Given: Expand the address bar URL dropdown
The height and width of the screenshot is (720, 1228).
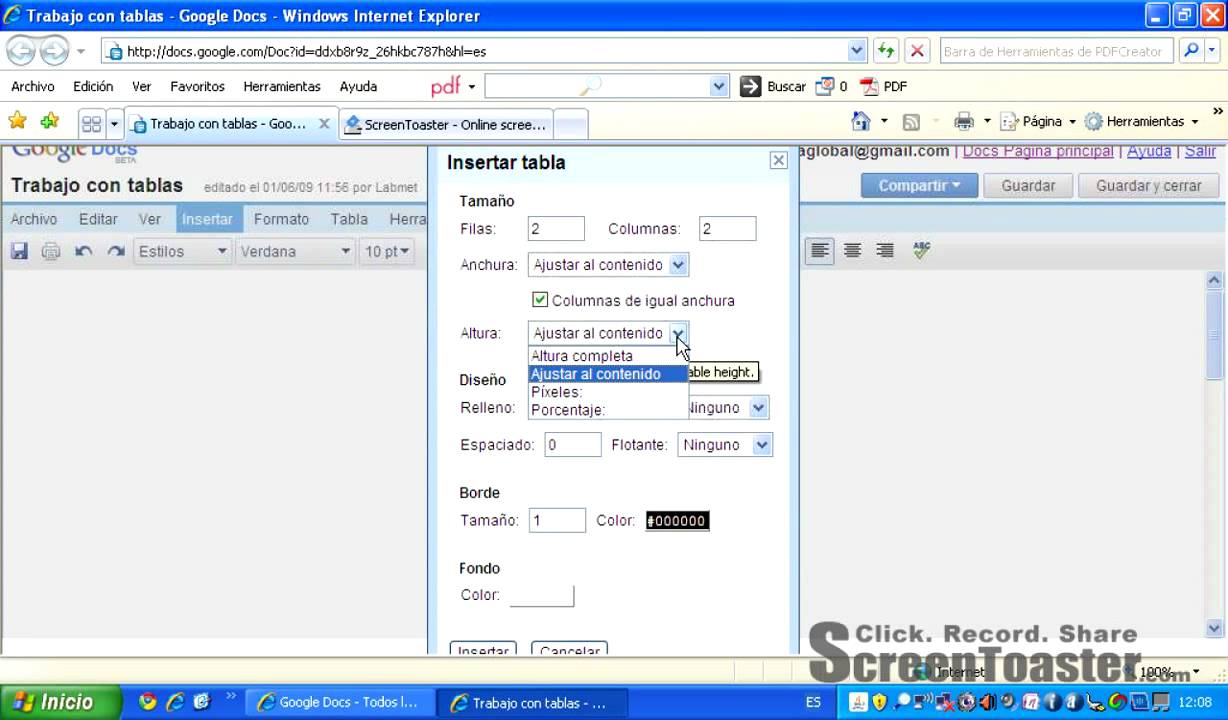Looking at the screenshot, I should [857, 51].
